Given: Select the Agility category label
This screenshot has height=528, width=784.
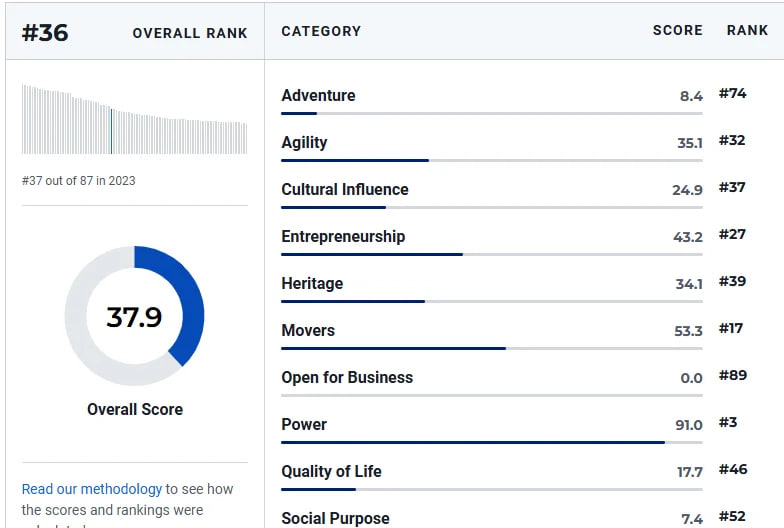Looking at the screenshot, I should pyautogui.click(x=304, y=142).
